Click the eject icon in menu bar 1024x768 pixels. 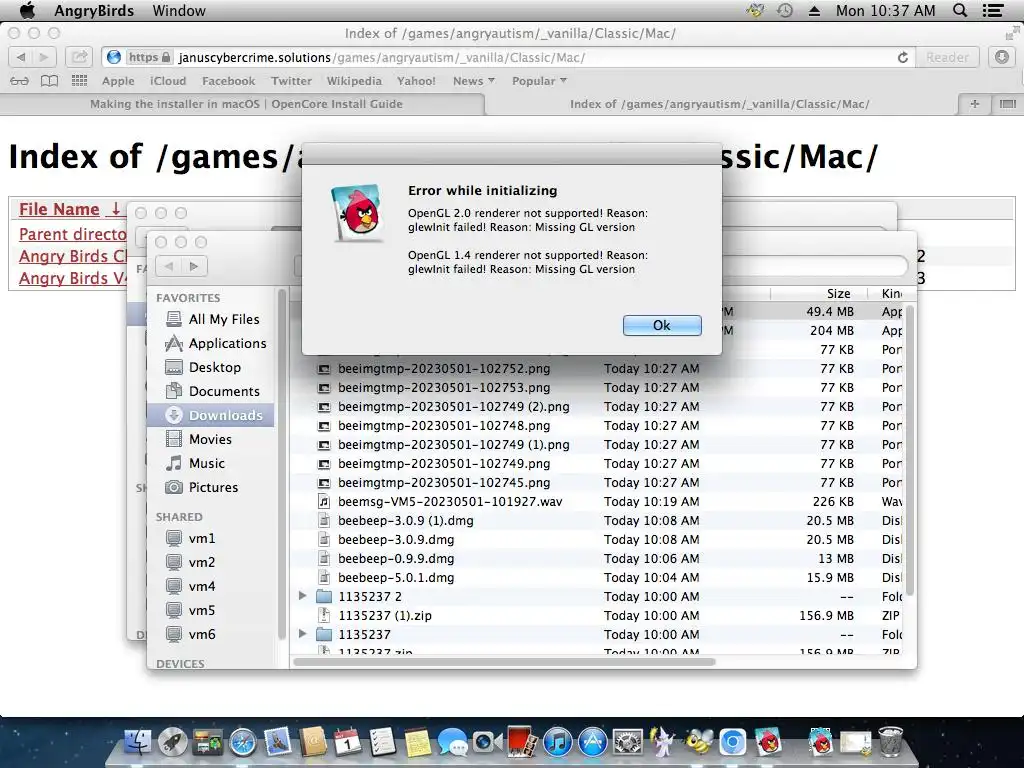[x=814, y=11]
